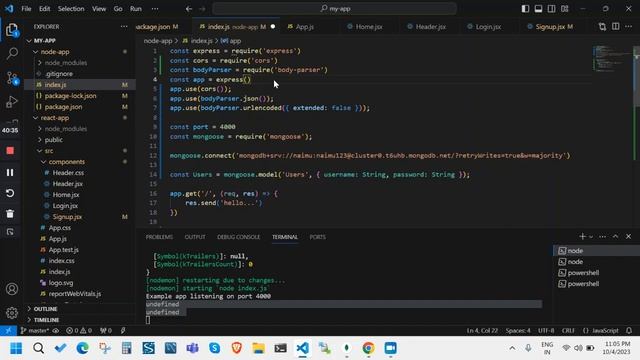640x360 pixels.
Task: Open changes compare icon in editor toolbar
Action: 602,27
